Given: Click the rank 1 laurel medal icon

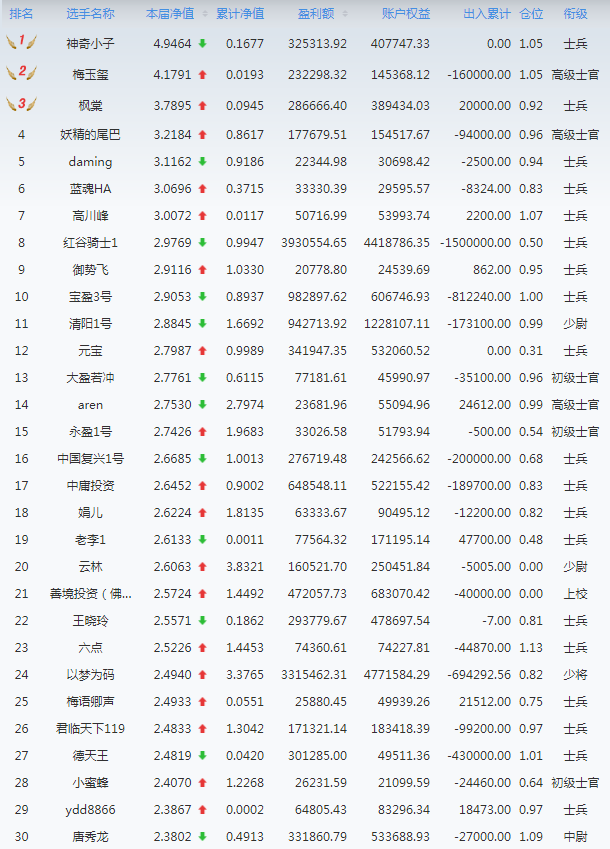Looking at the screenshot, I should click(22, 41).
